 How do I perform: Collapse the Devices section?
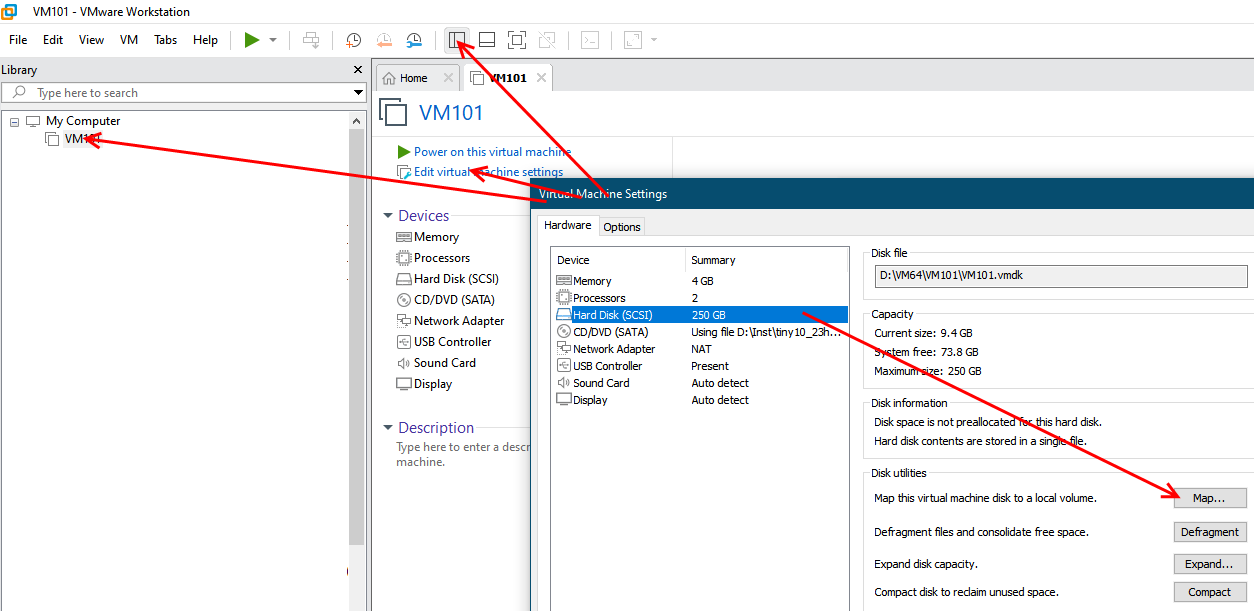389,216
